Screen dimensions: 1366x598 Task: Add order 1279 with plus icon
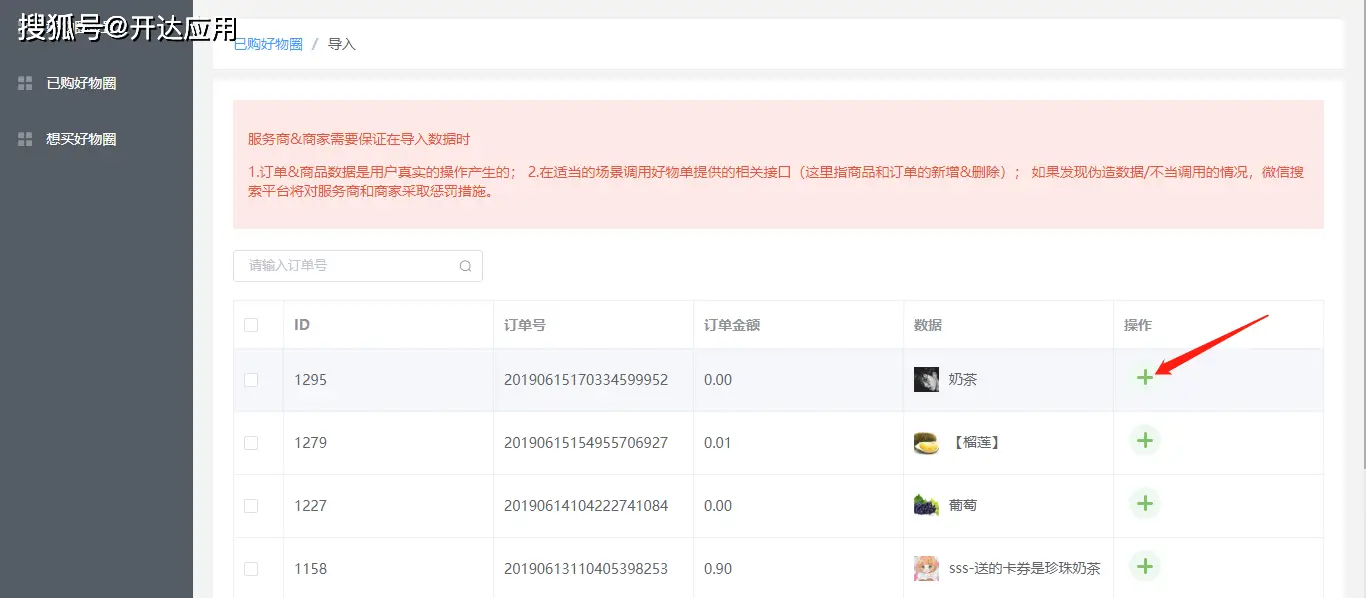point(1145,440)
